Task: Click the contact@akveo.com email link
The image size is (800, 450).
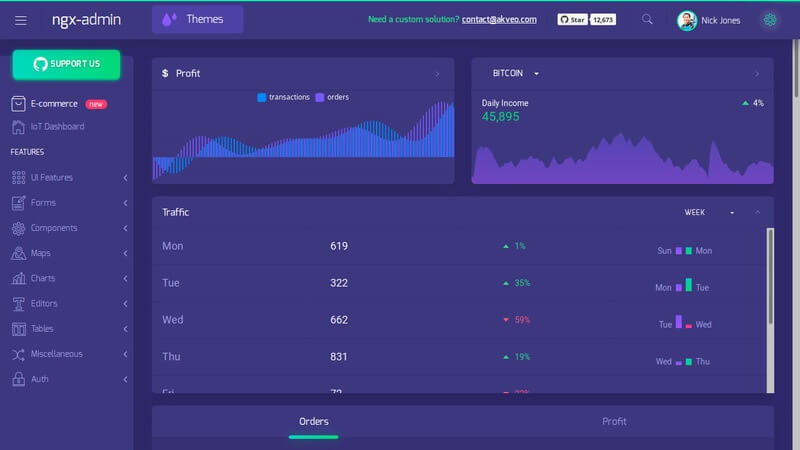Action: (500, 19)
